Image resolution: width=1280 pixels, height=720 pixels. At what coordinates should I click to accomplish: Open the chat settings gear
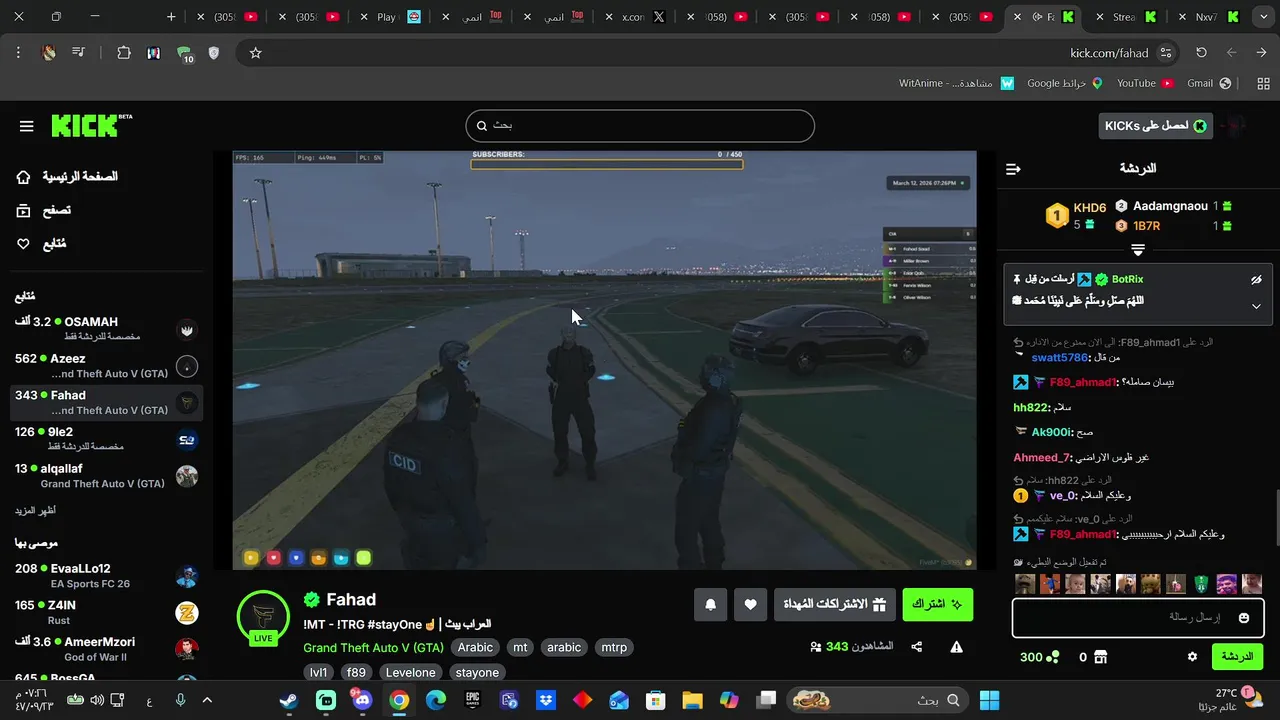pos(1192,657)
